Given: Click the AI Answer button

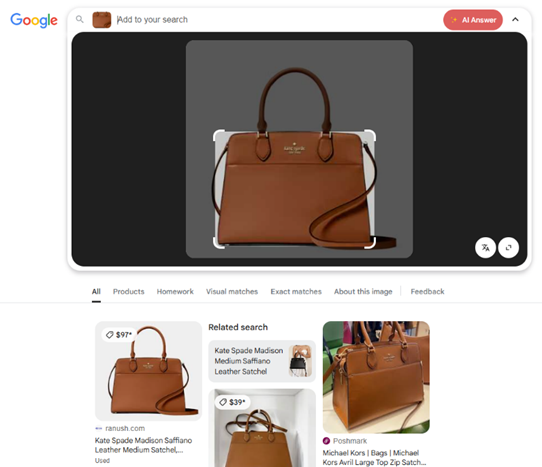Looking at the screenshot, I should (x=473, y=20).
